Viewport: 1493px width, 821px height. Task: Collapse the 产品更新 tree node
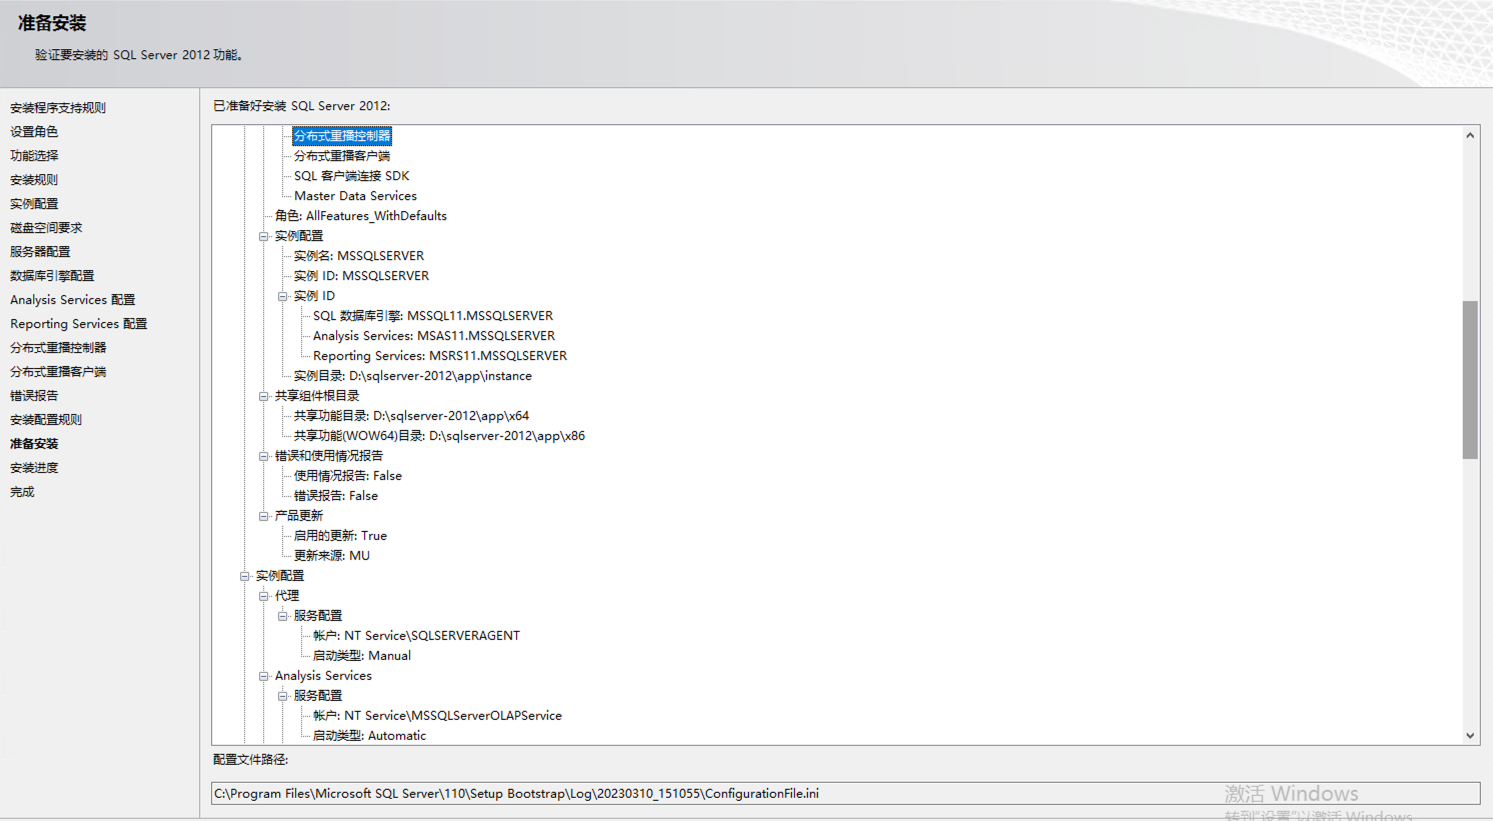tap(264, 516)
